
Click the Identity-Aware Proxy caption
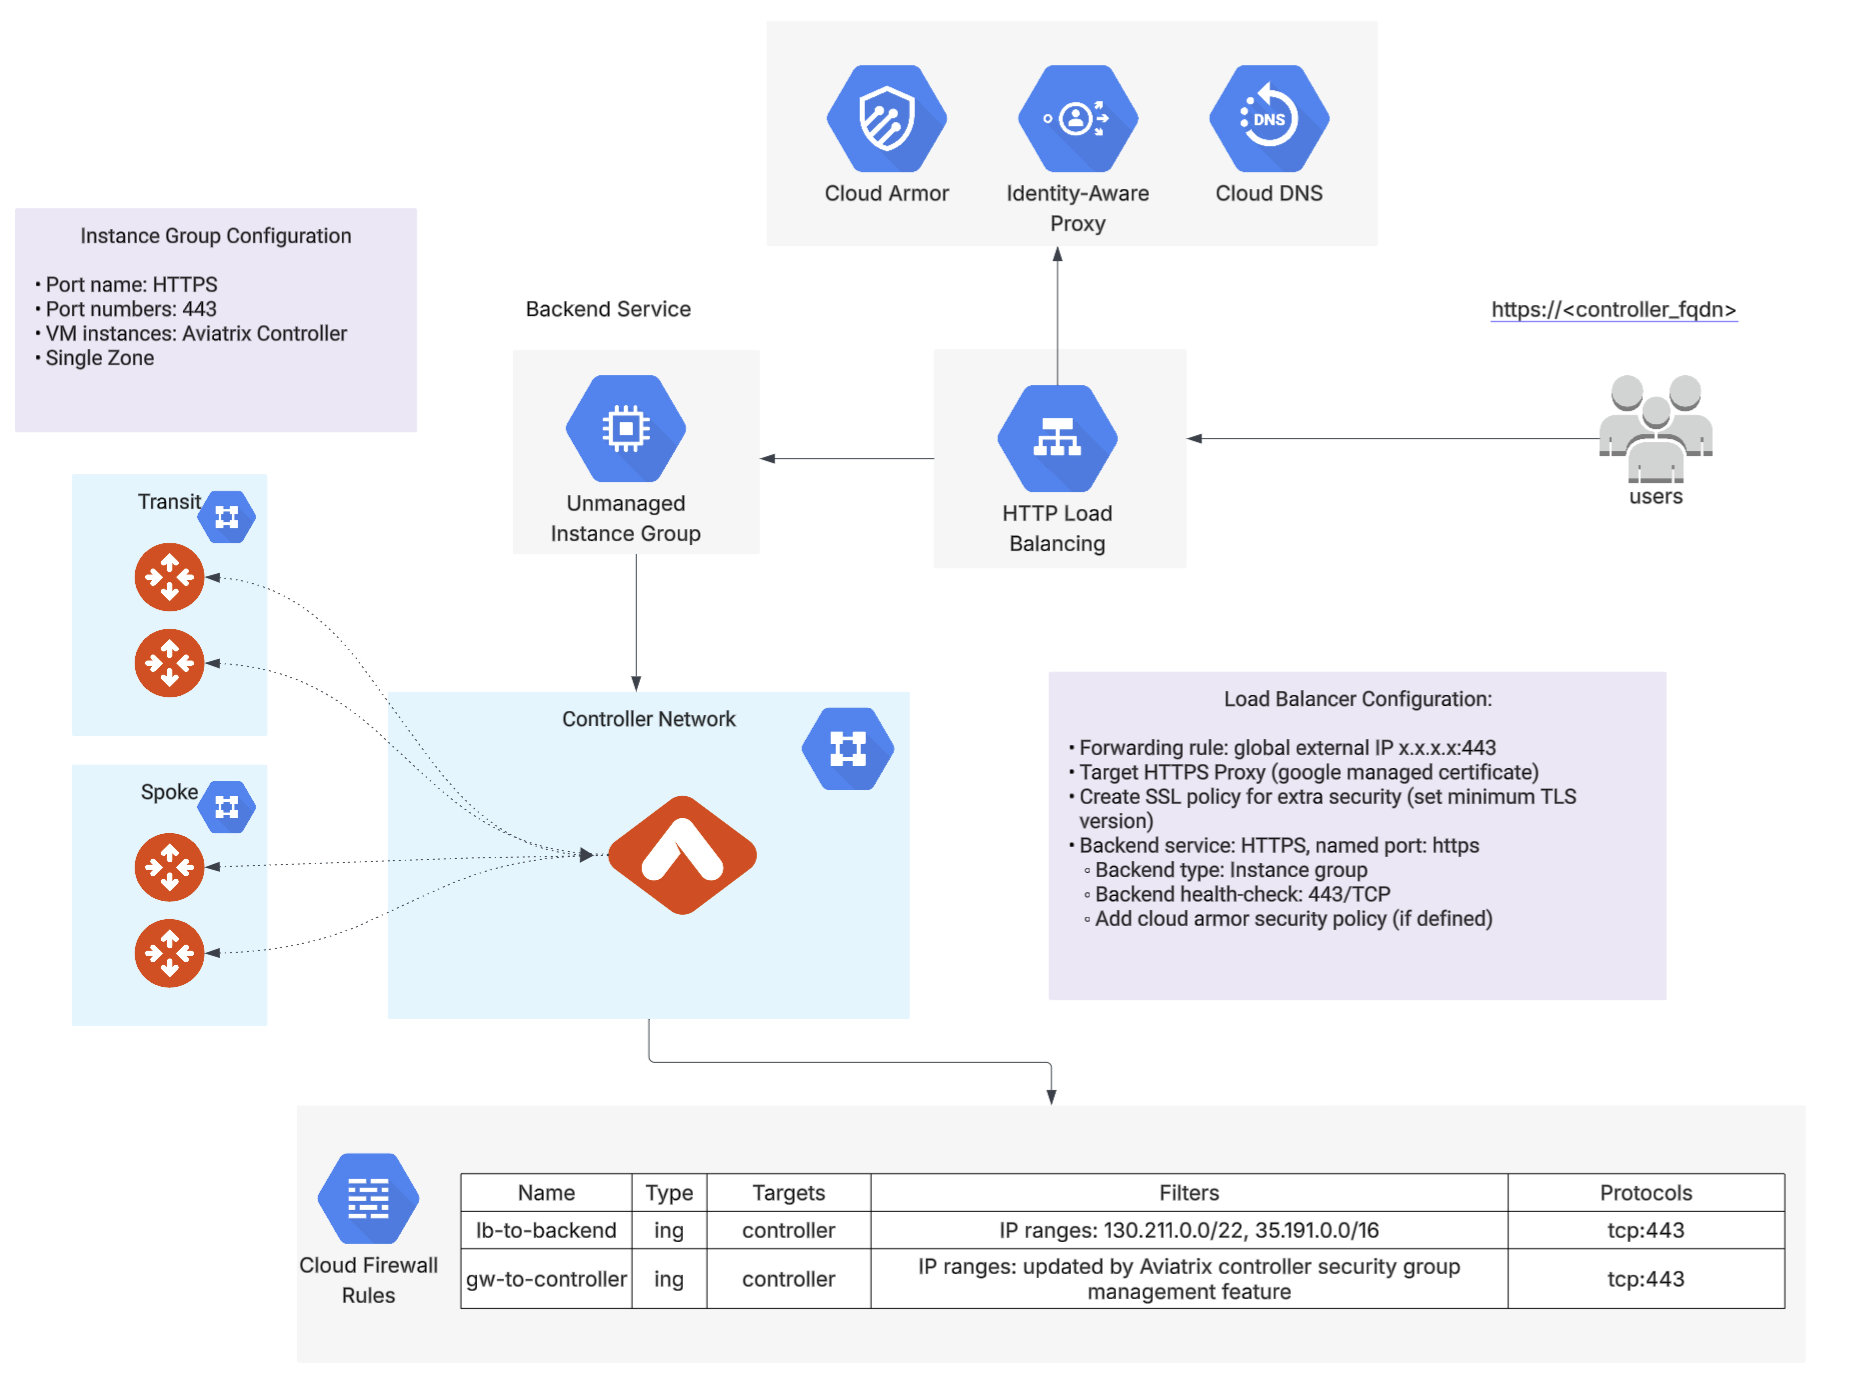pos(1077,208)
